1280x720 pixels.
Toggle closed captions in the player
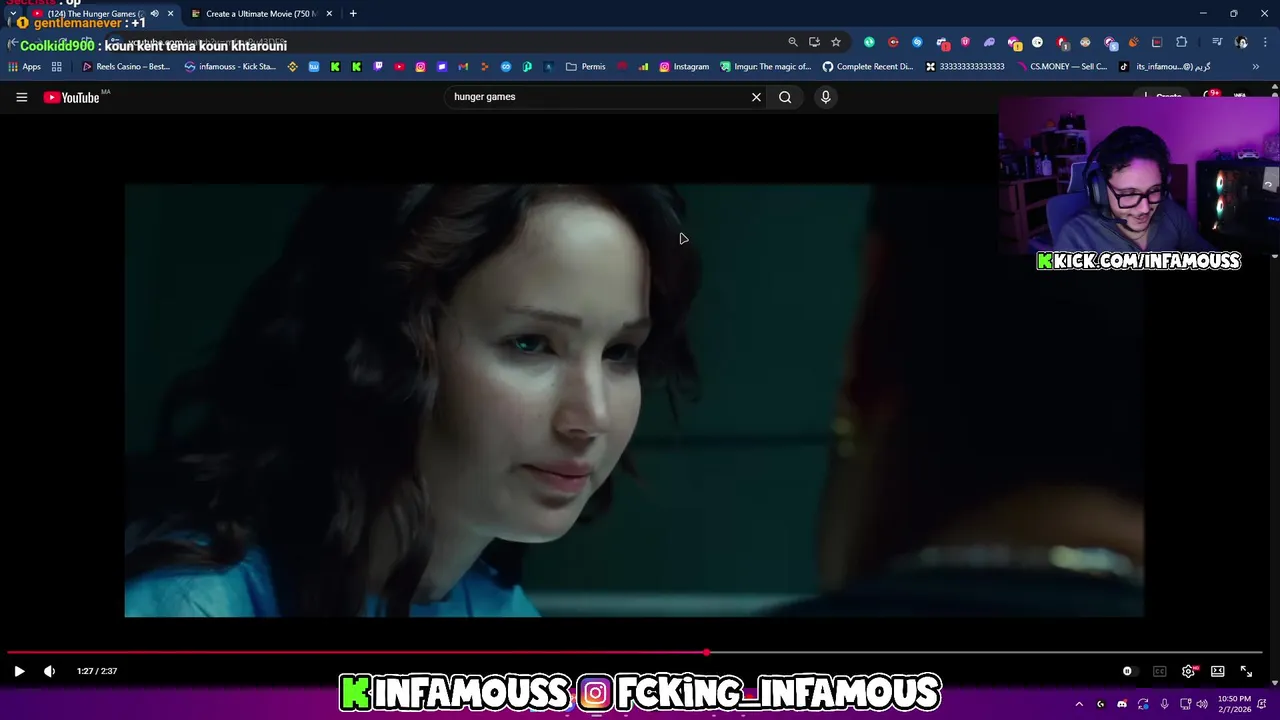pos(1159,671)
